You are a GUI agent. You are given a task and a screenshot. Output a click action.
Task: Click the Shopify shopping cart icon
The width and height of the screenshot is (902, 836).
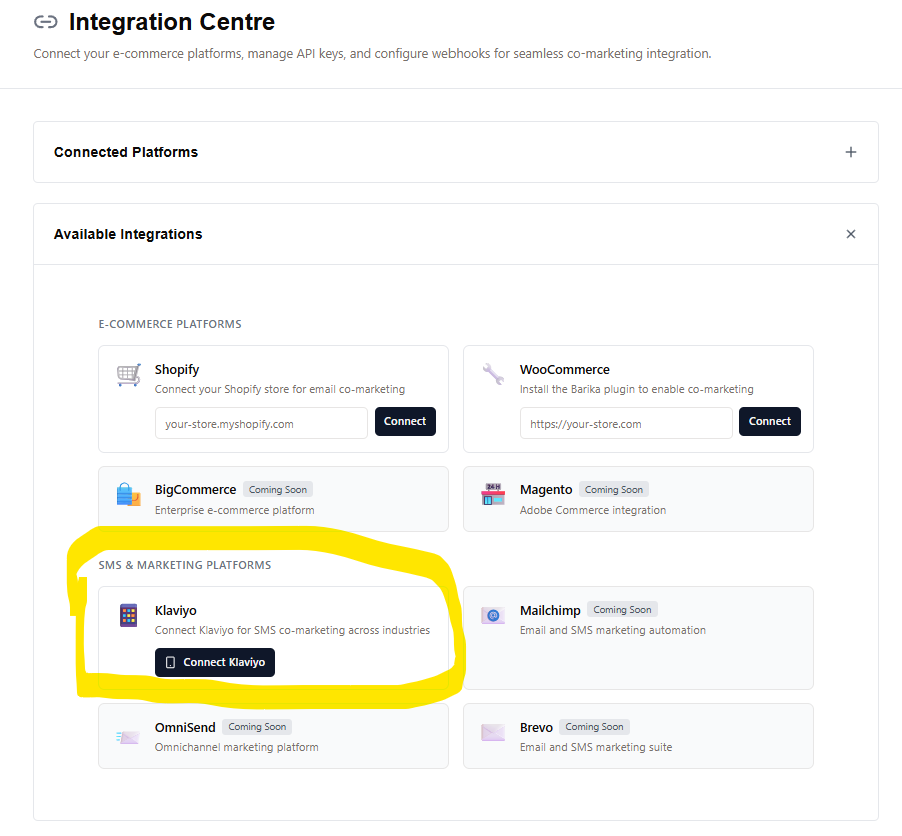(129, 375)
